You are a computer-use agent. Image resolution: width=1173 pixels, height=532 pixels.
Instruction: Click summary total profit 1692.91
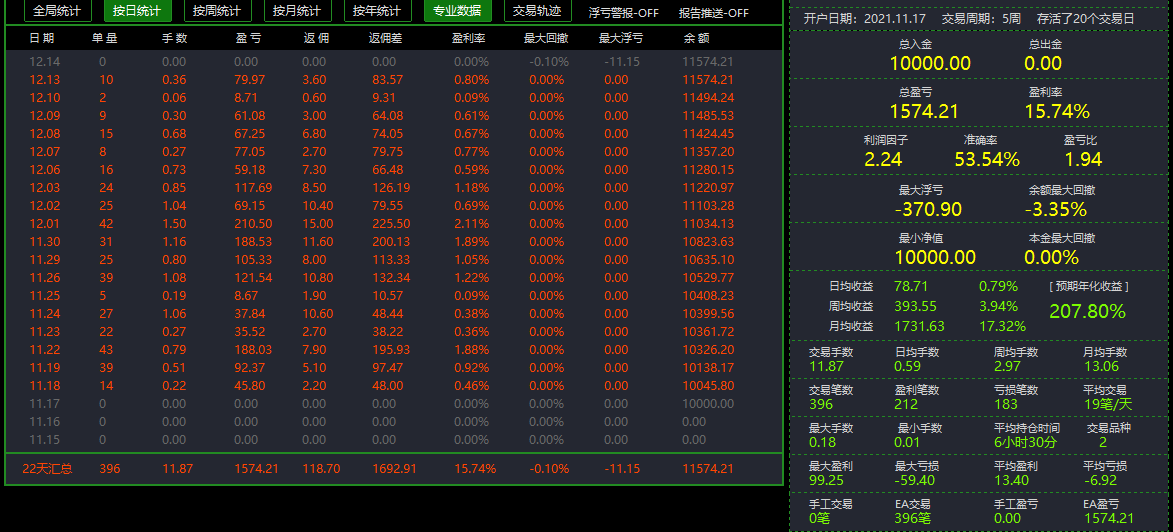[x=393, y=468]
